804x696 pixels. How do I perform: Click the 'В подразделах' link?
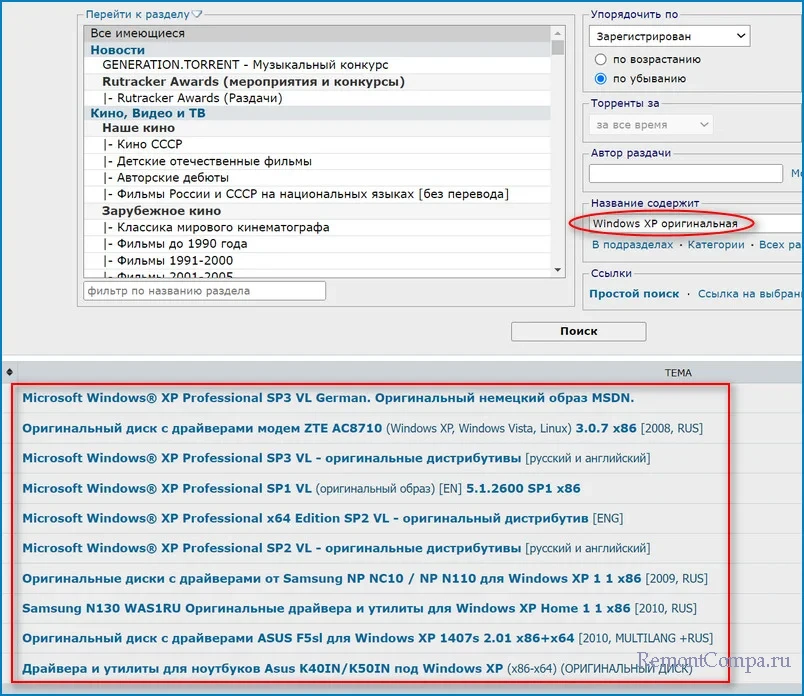point(632,245)
